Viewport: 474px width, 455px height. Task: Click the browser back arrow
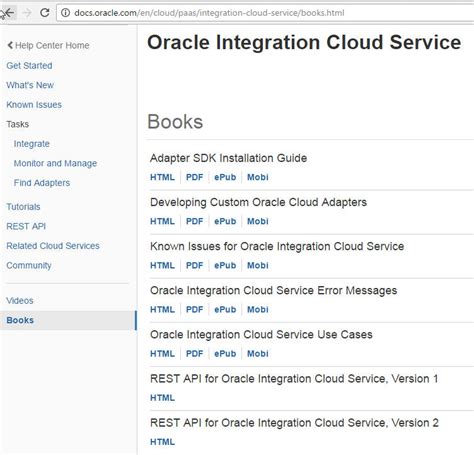[9, 13]
